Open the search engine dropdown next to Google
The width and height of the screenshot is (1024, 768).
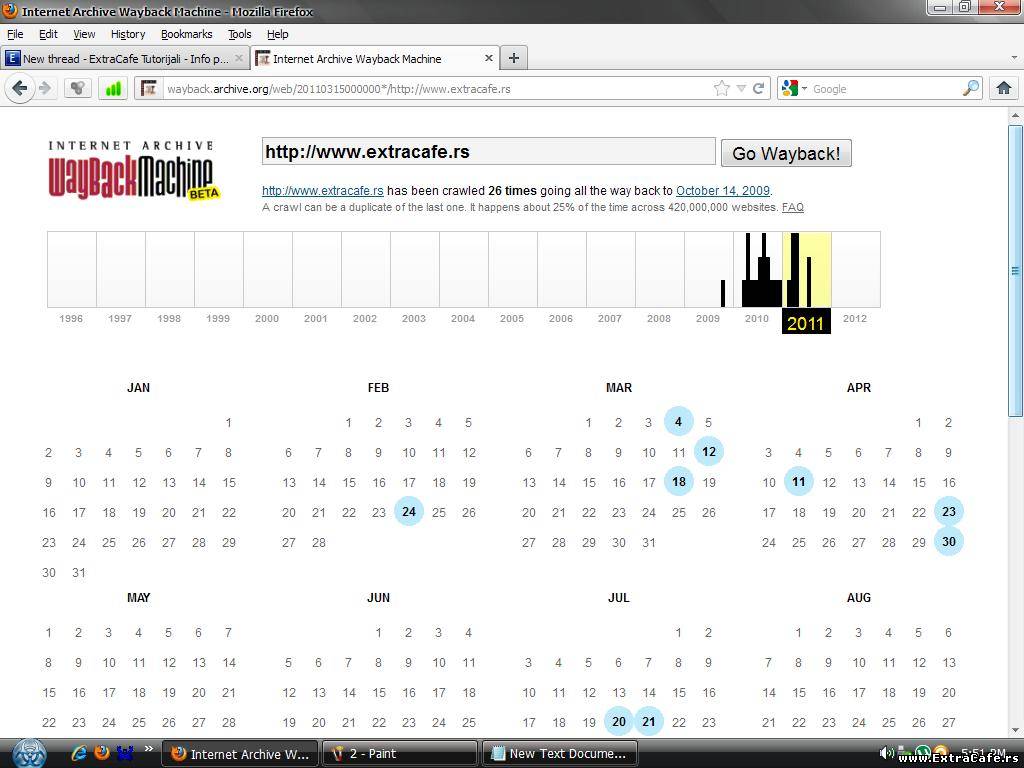tap(805, 89)
